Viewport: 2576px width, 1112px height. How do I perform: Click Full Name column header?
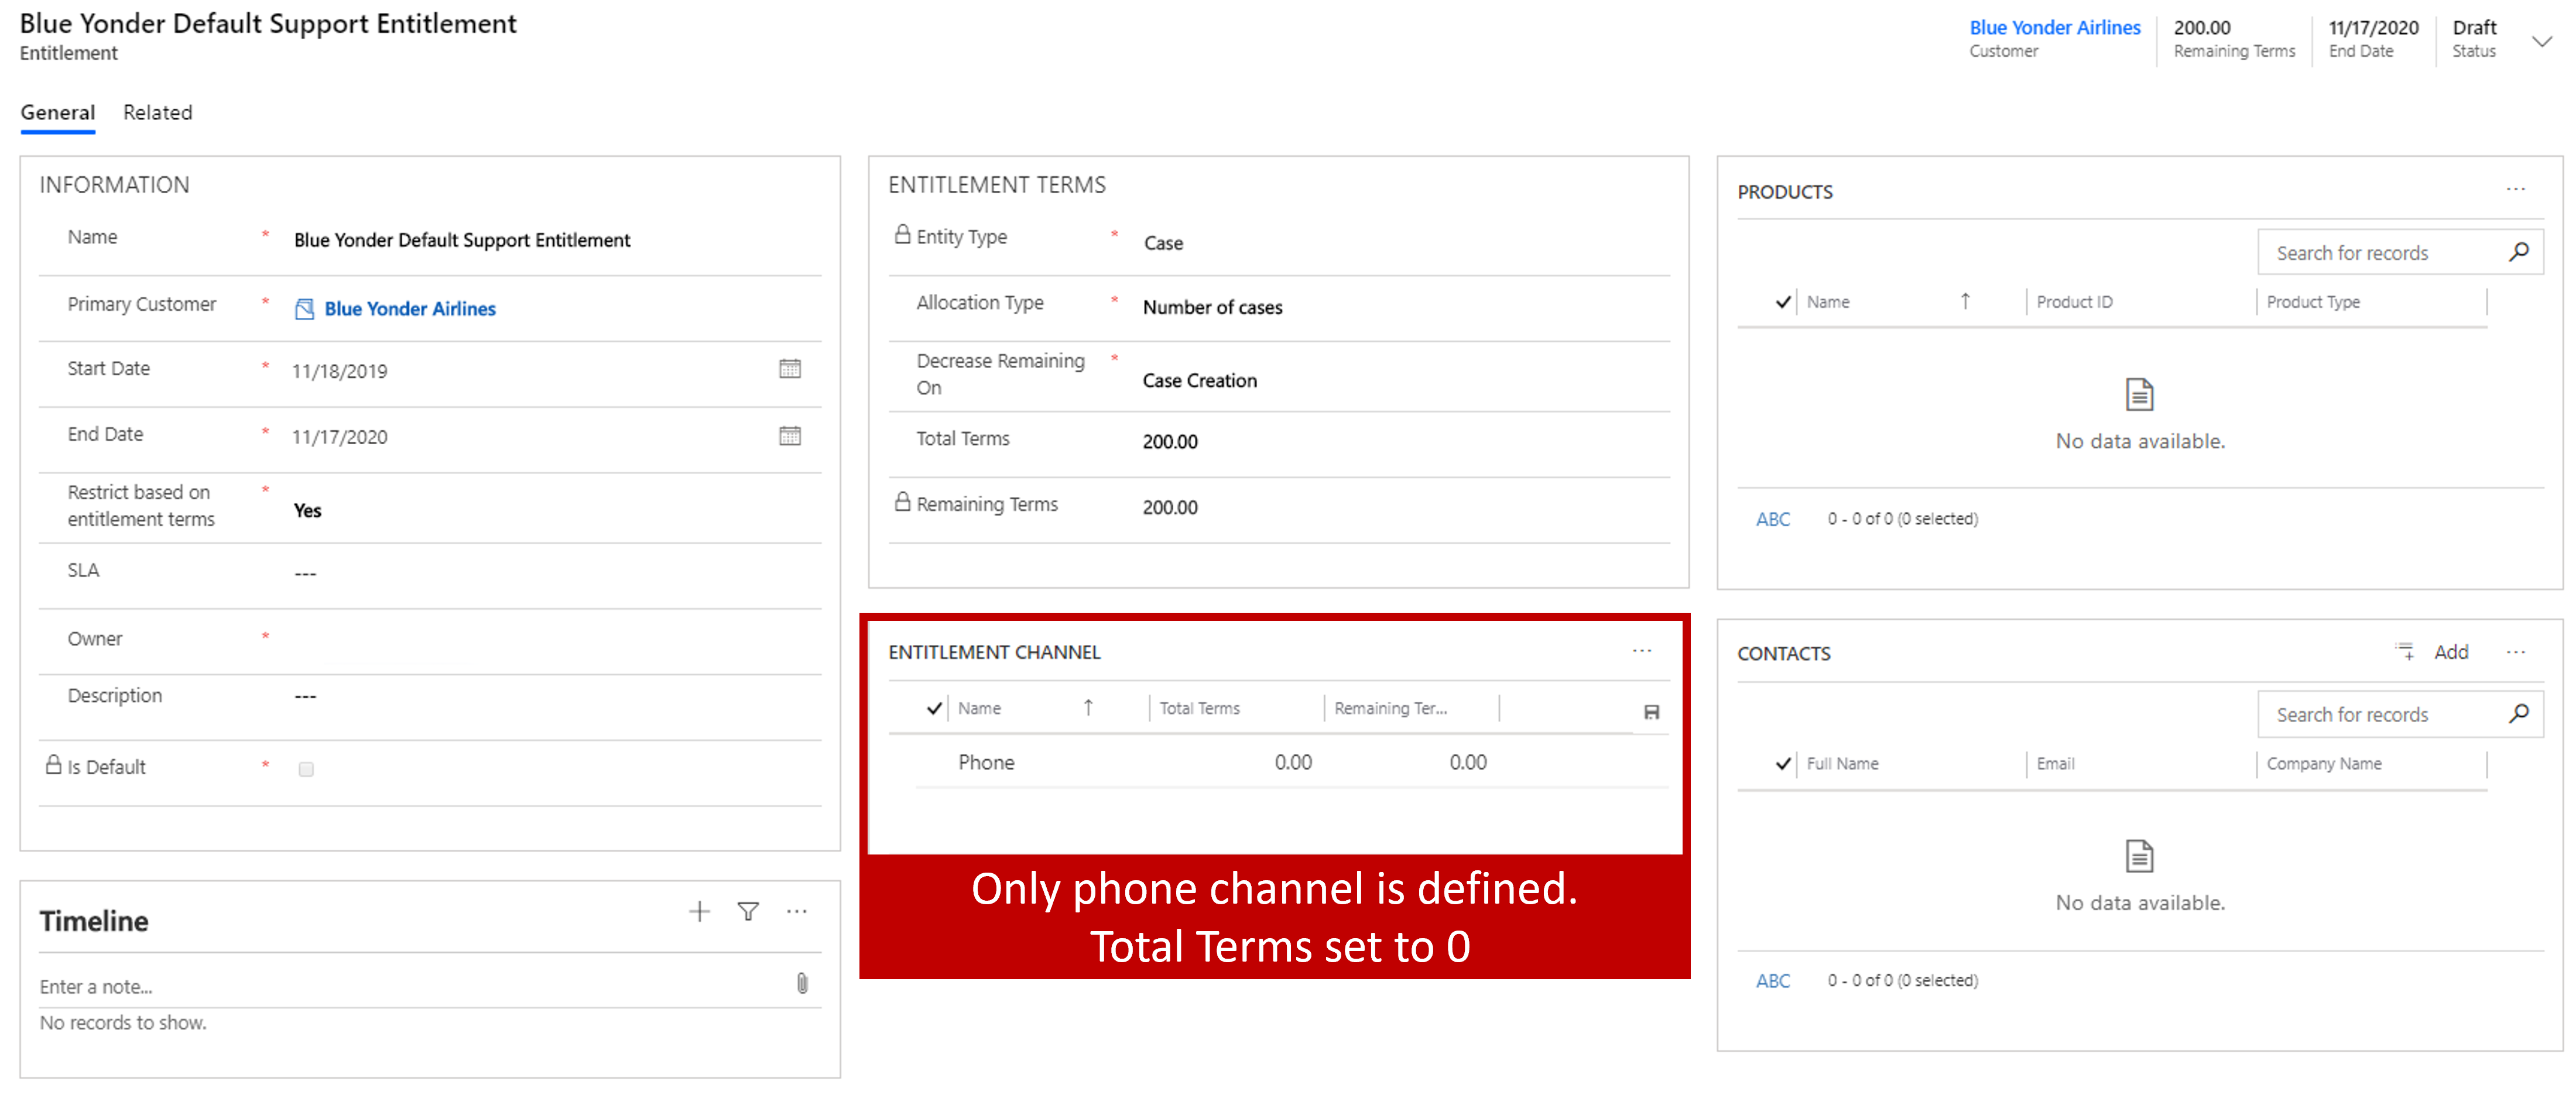(x=1842, y=764)
